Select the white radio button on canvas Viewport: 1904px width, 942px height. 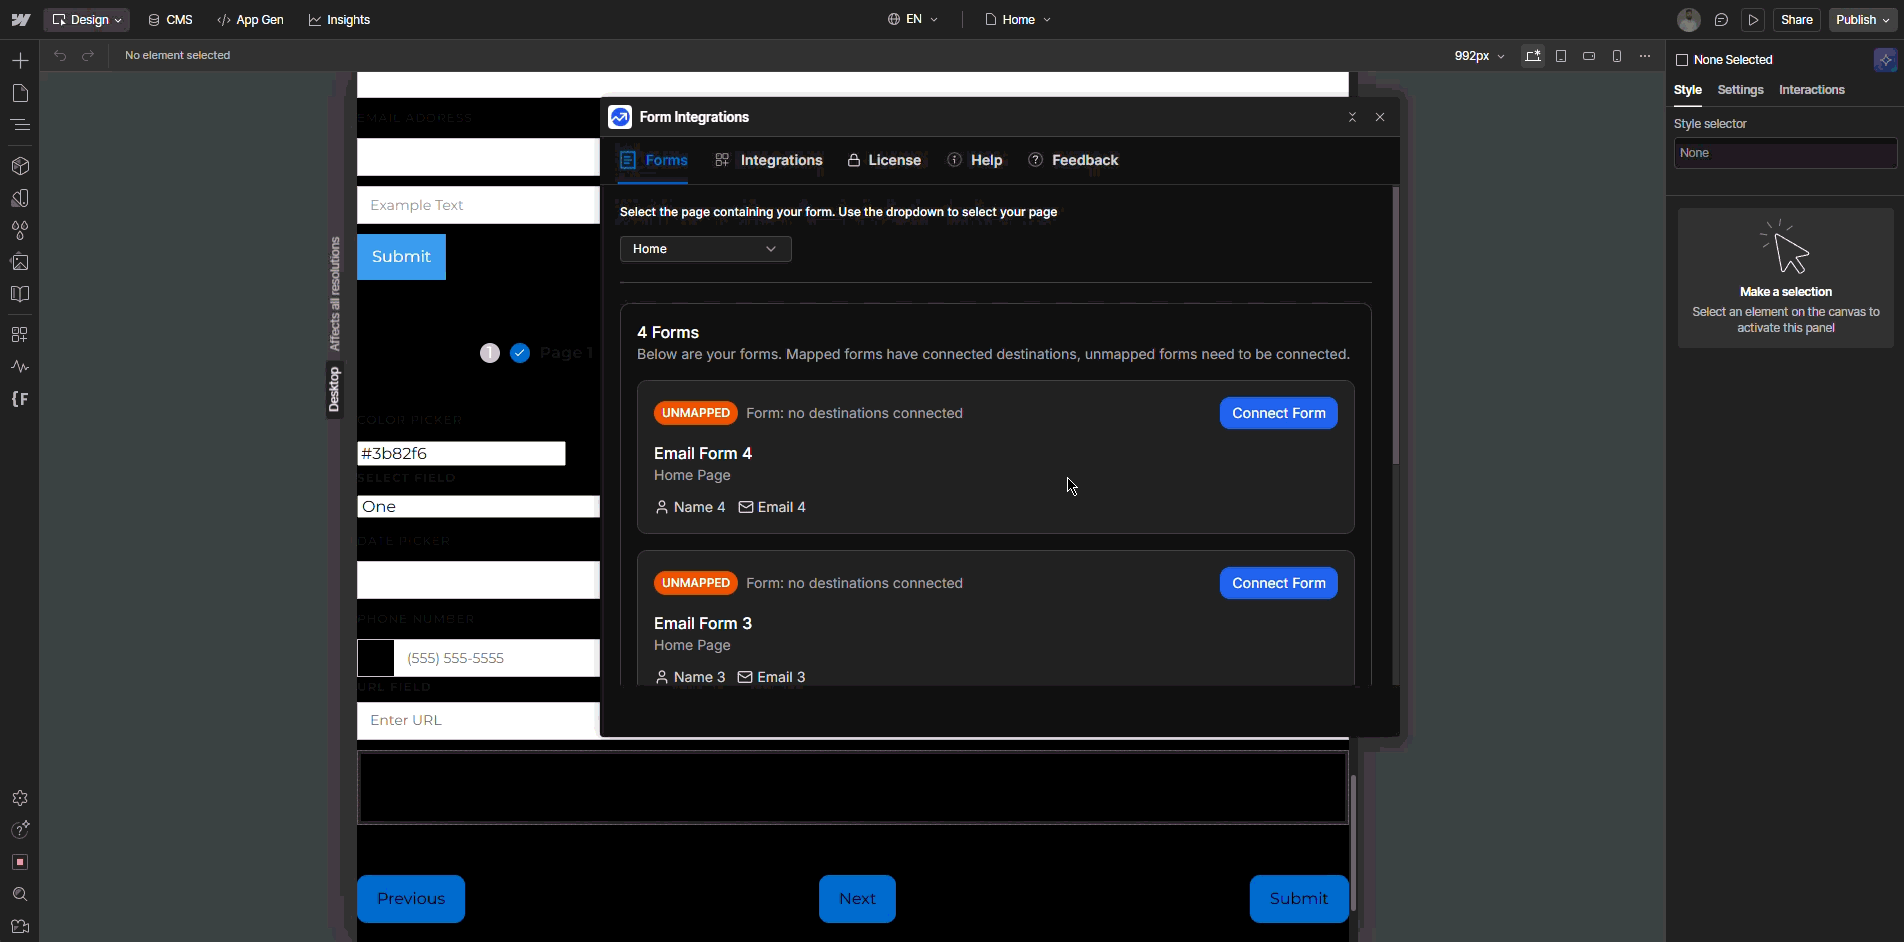tap(490, 353)
